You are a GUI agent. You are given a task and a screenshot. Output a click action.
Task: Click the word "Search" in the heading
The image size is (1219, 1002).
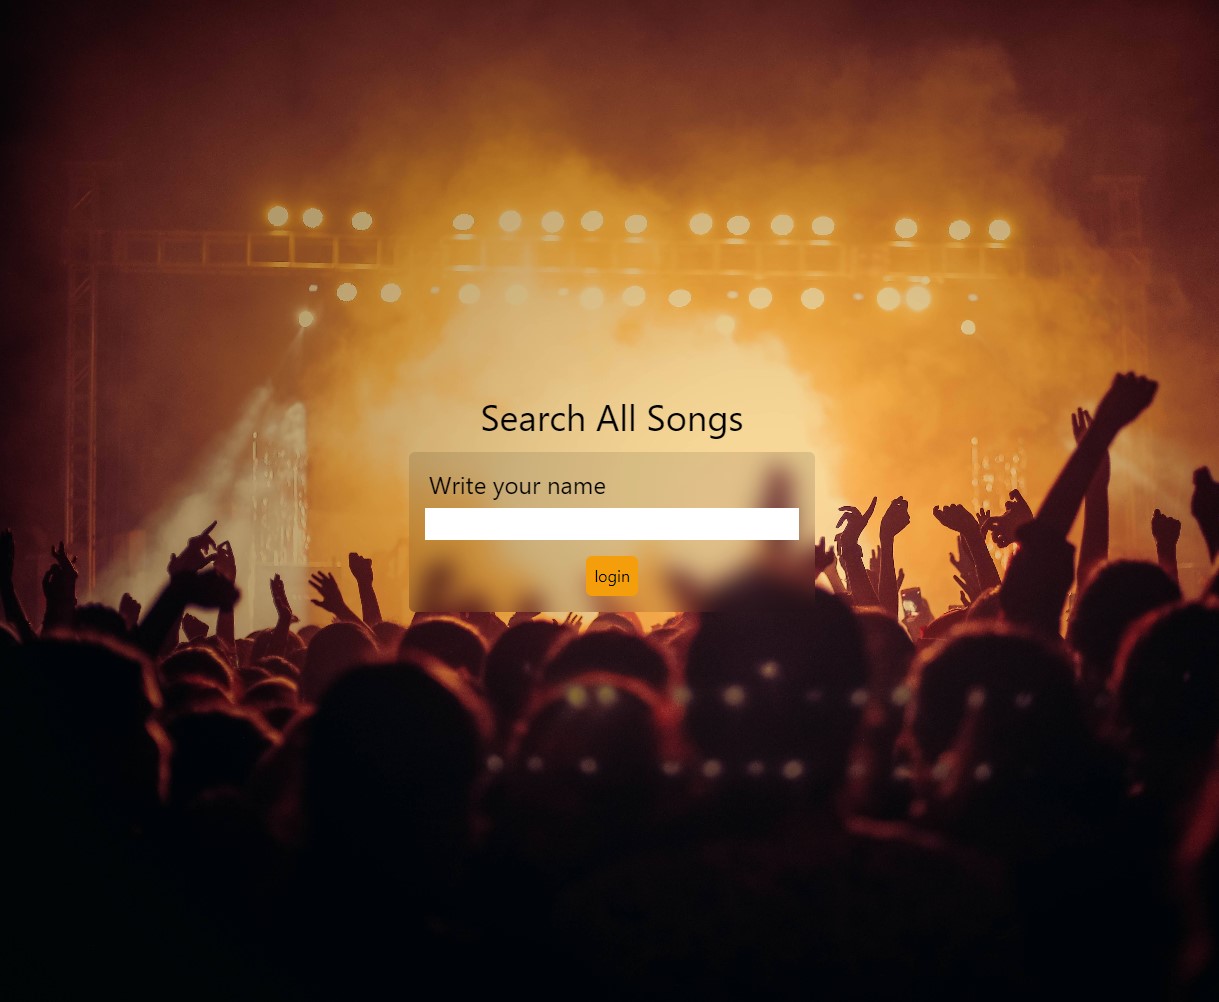(x=533, y=418)
